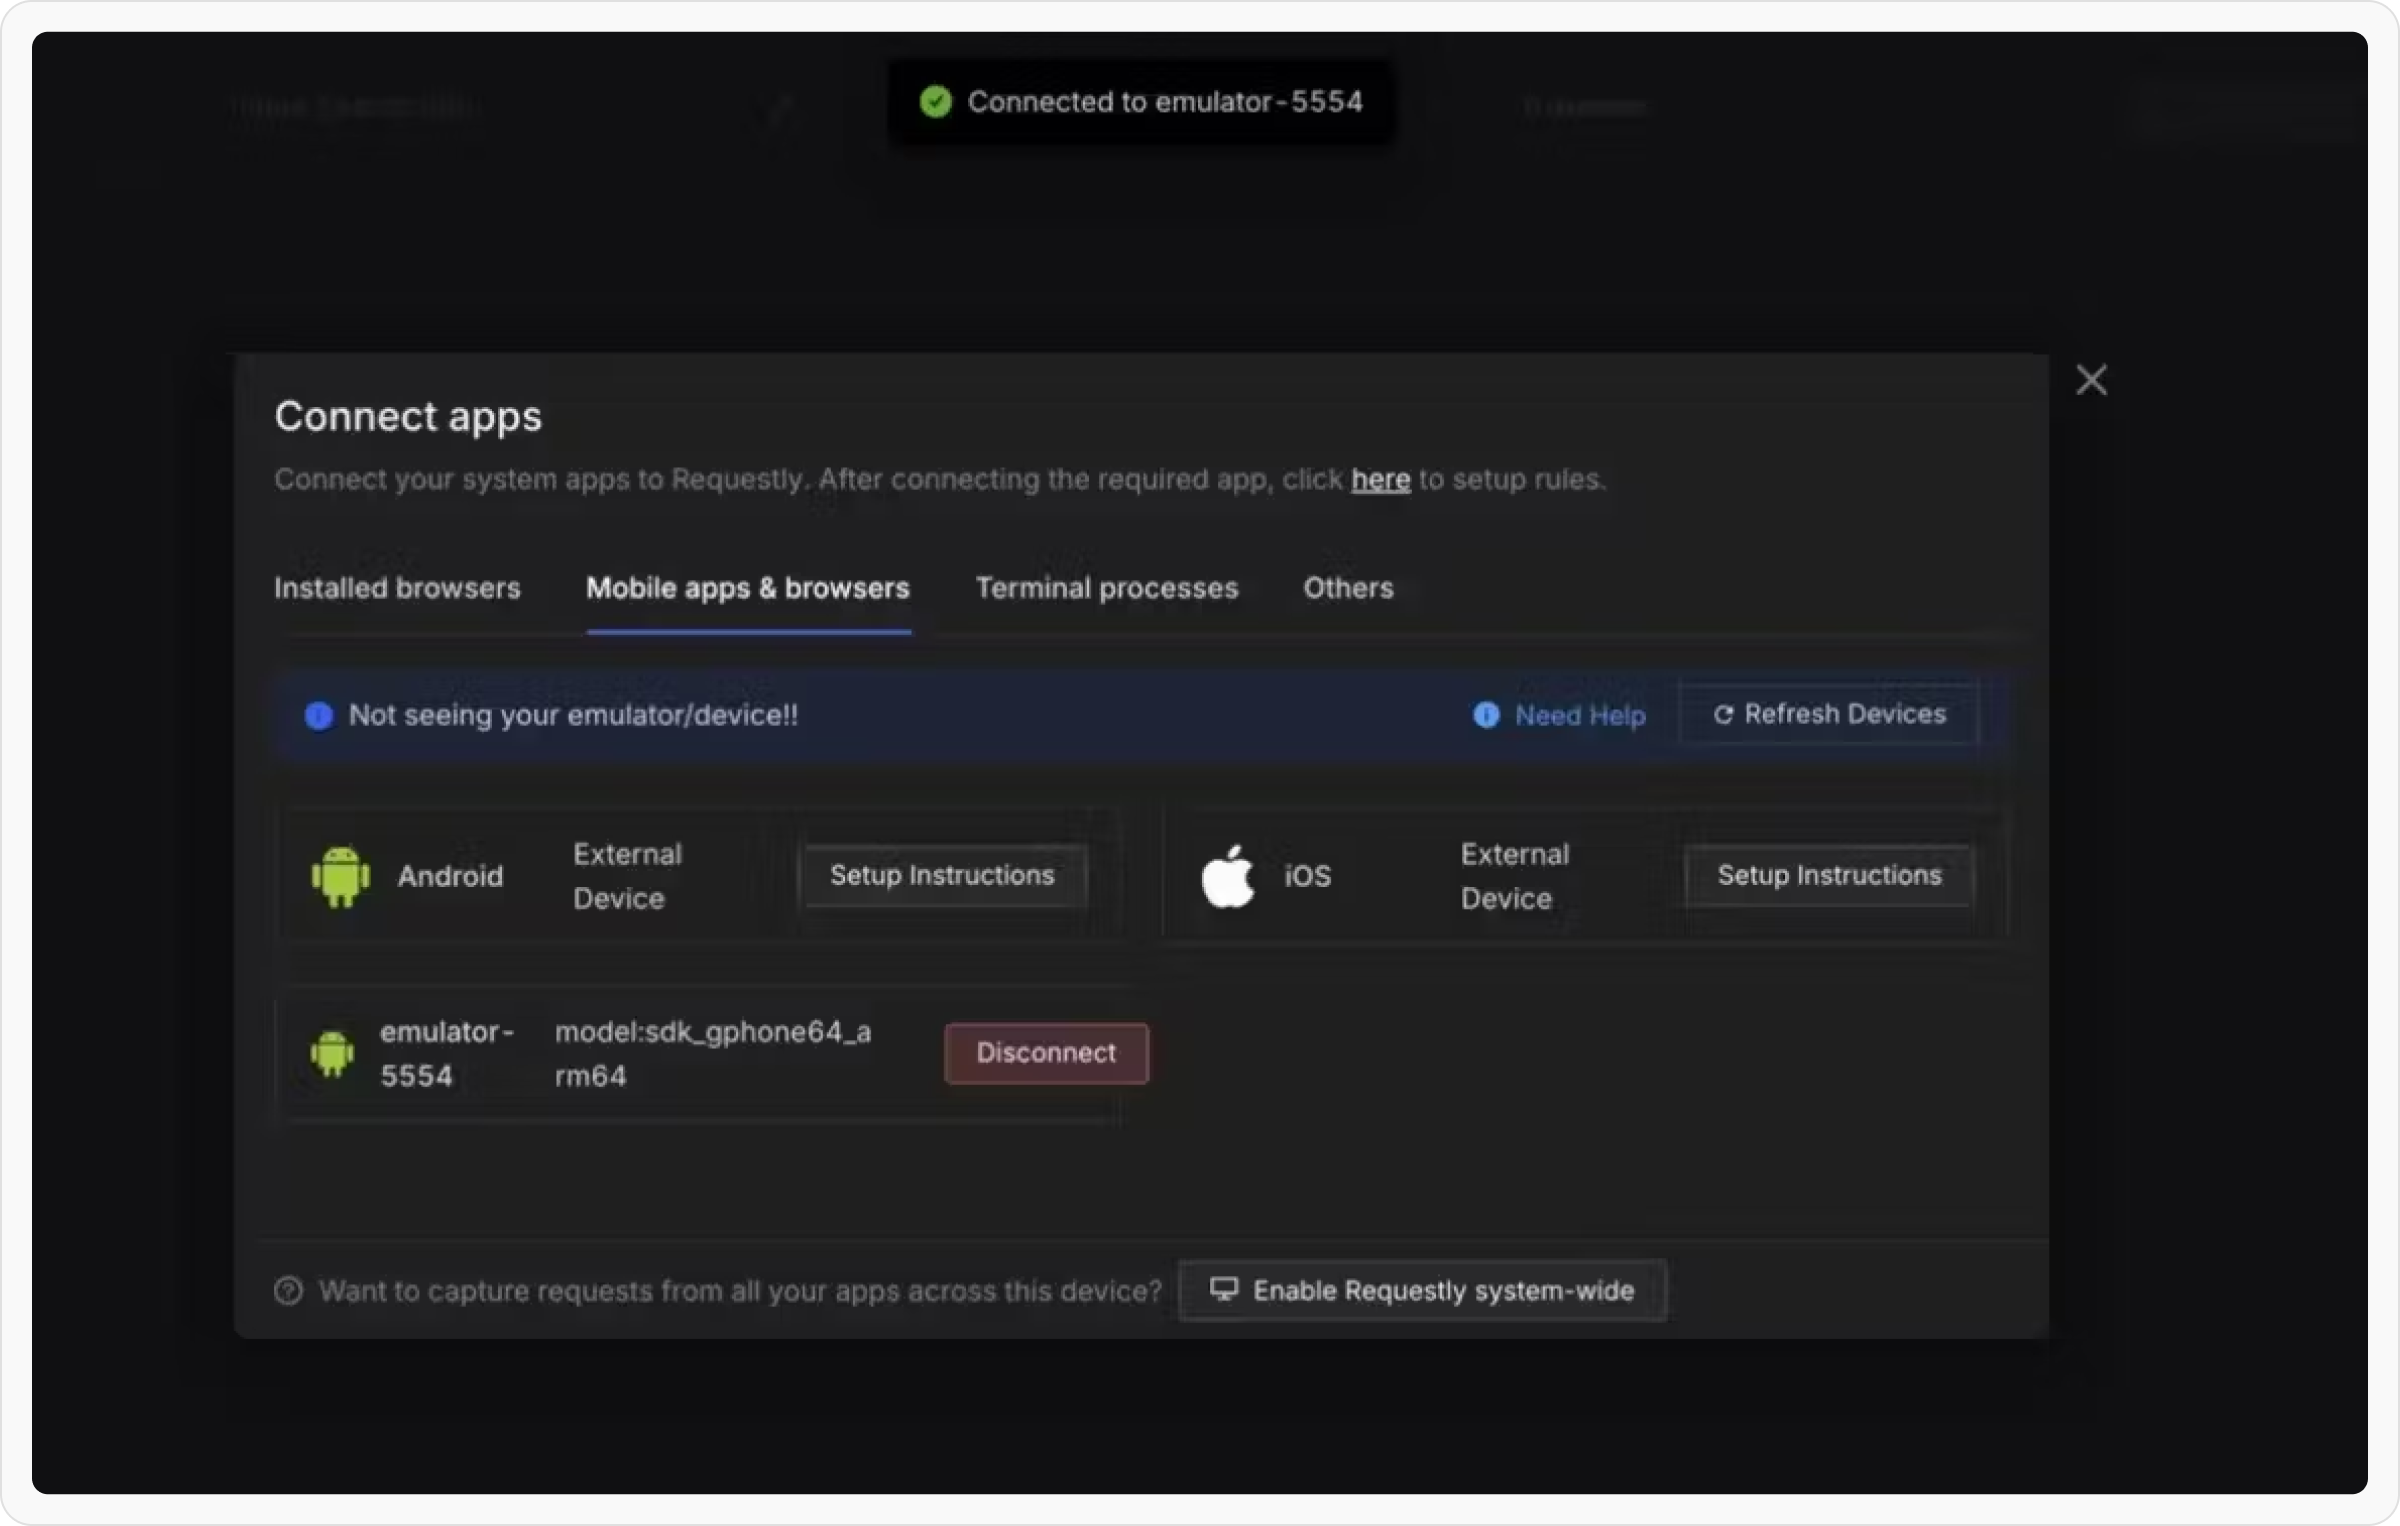Switch to Installed browsers tab
The height and width of the screenshot is (1526, 2400).
(397, 588)
